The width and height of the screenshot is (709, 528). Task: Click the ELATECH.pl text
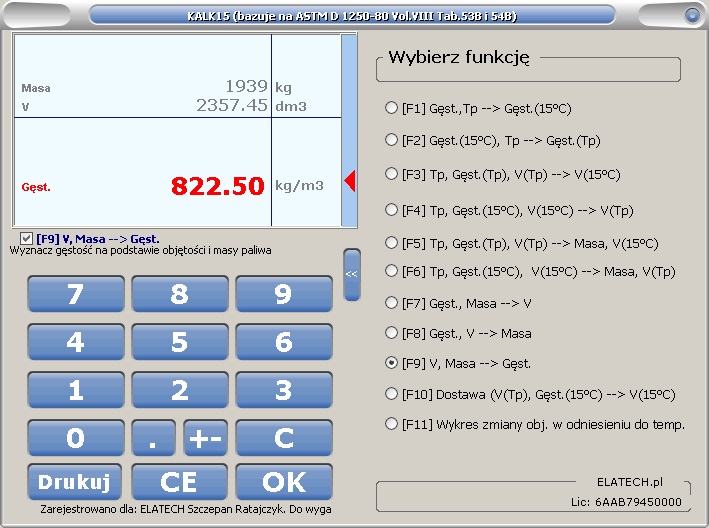(630, 482)
